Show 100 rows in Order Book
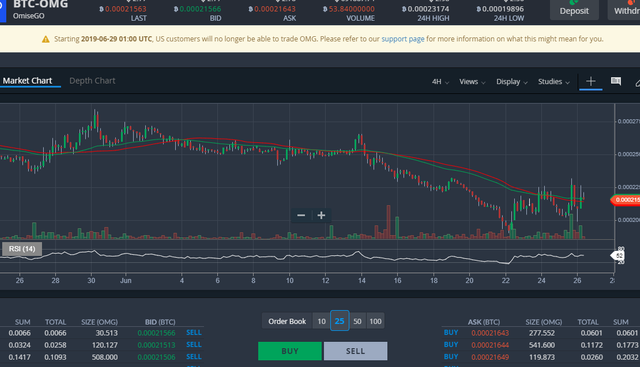 click(x=376, y=321)
